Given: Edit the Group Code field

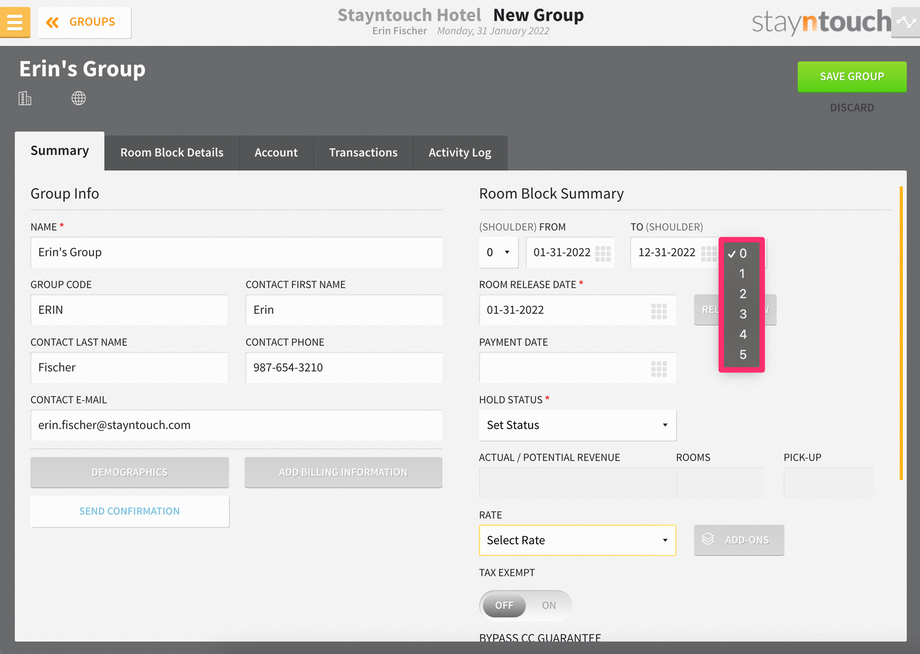Looking at the screenshot, I should [x=129, y=310].
